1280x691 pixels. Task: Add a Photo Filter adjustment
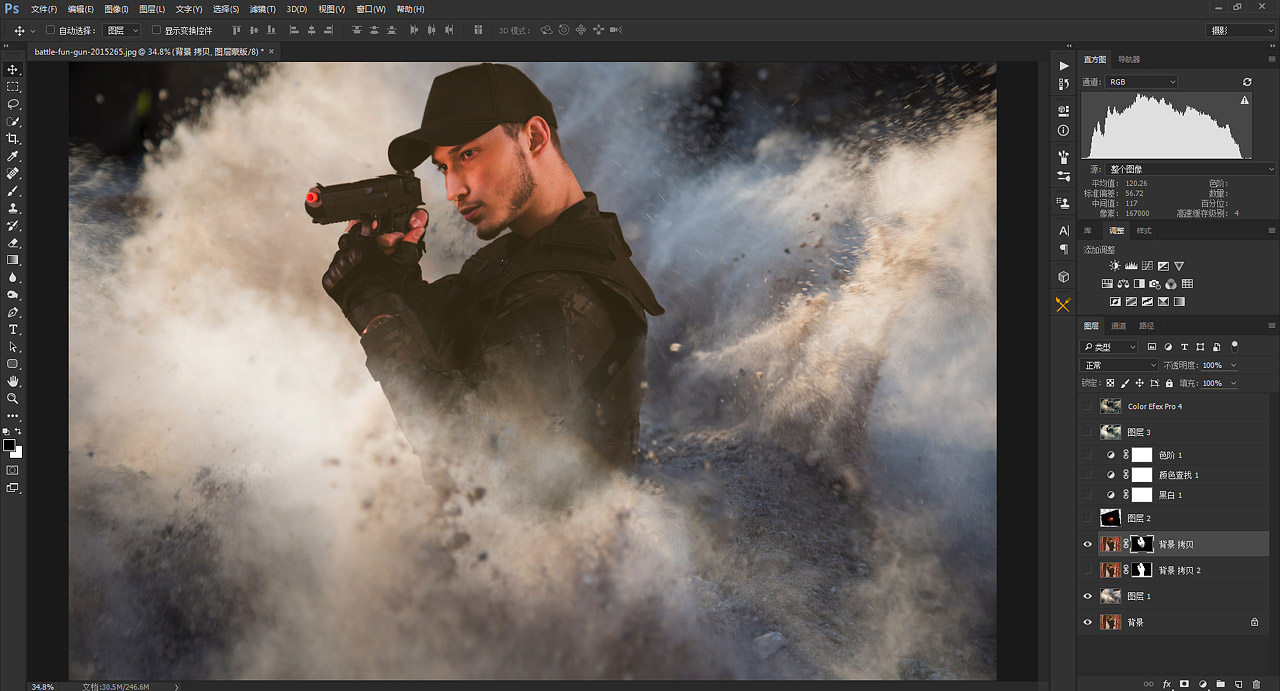[1155, 284]
